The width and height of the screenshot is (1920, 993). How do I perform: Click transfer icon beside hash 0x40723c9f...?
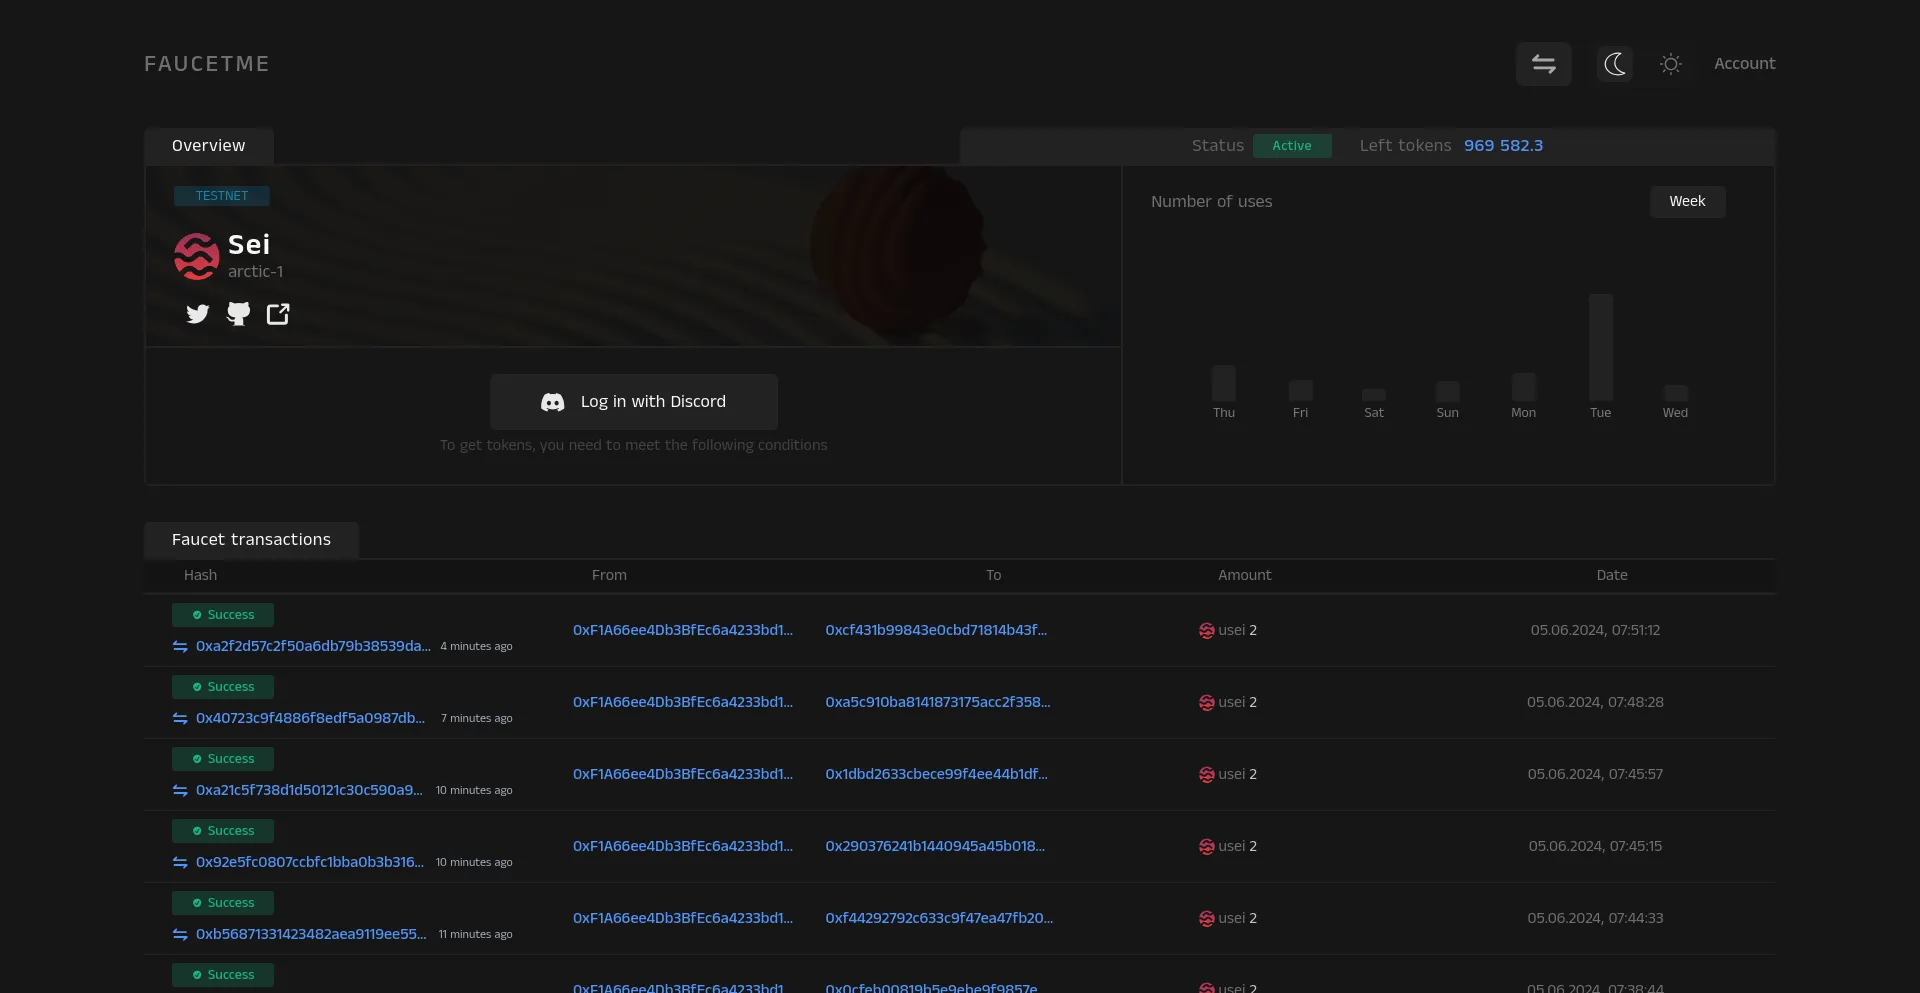[180, 719]
